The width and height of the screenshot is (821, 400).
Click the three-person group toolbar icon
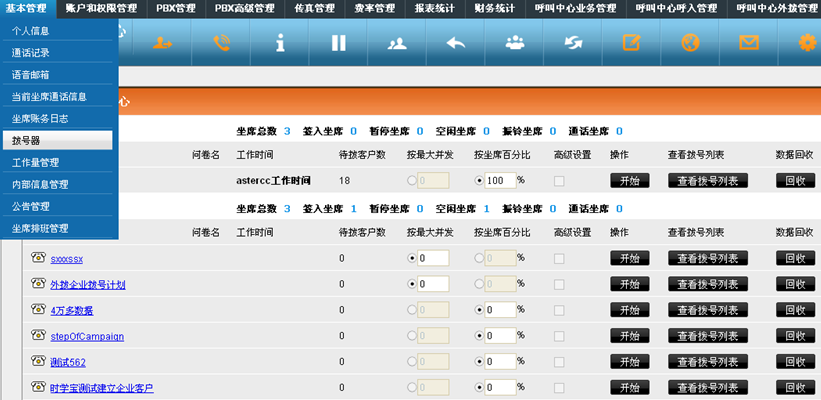pos(515,43)
